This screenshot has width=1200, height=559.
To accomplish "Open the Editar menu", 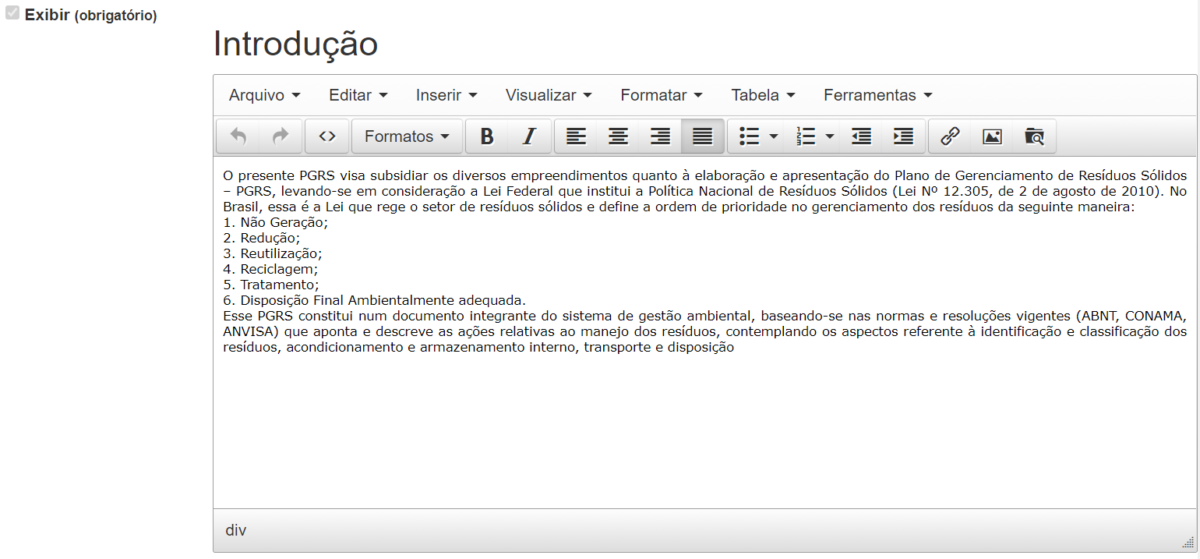I will (x=358, y=95).
